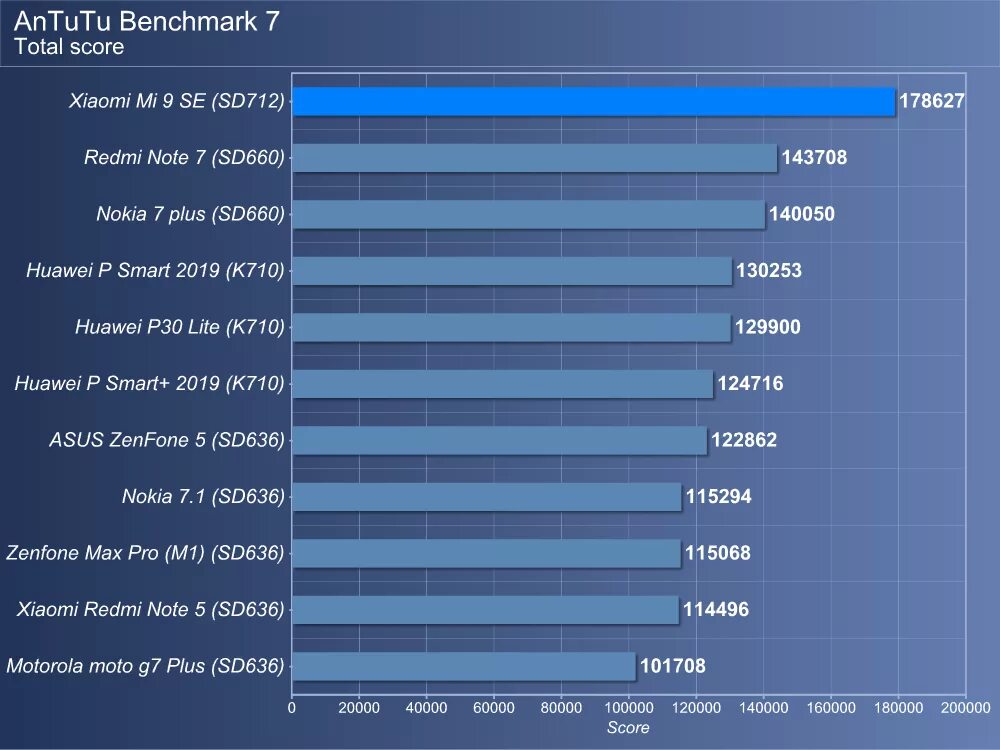Click the 180000 axis tick label

[x=898, y=708]
